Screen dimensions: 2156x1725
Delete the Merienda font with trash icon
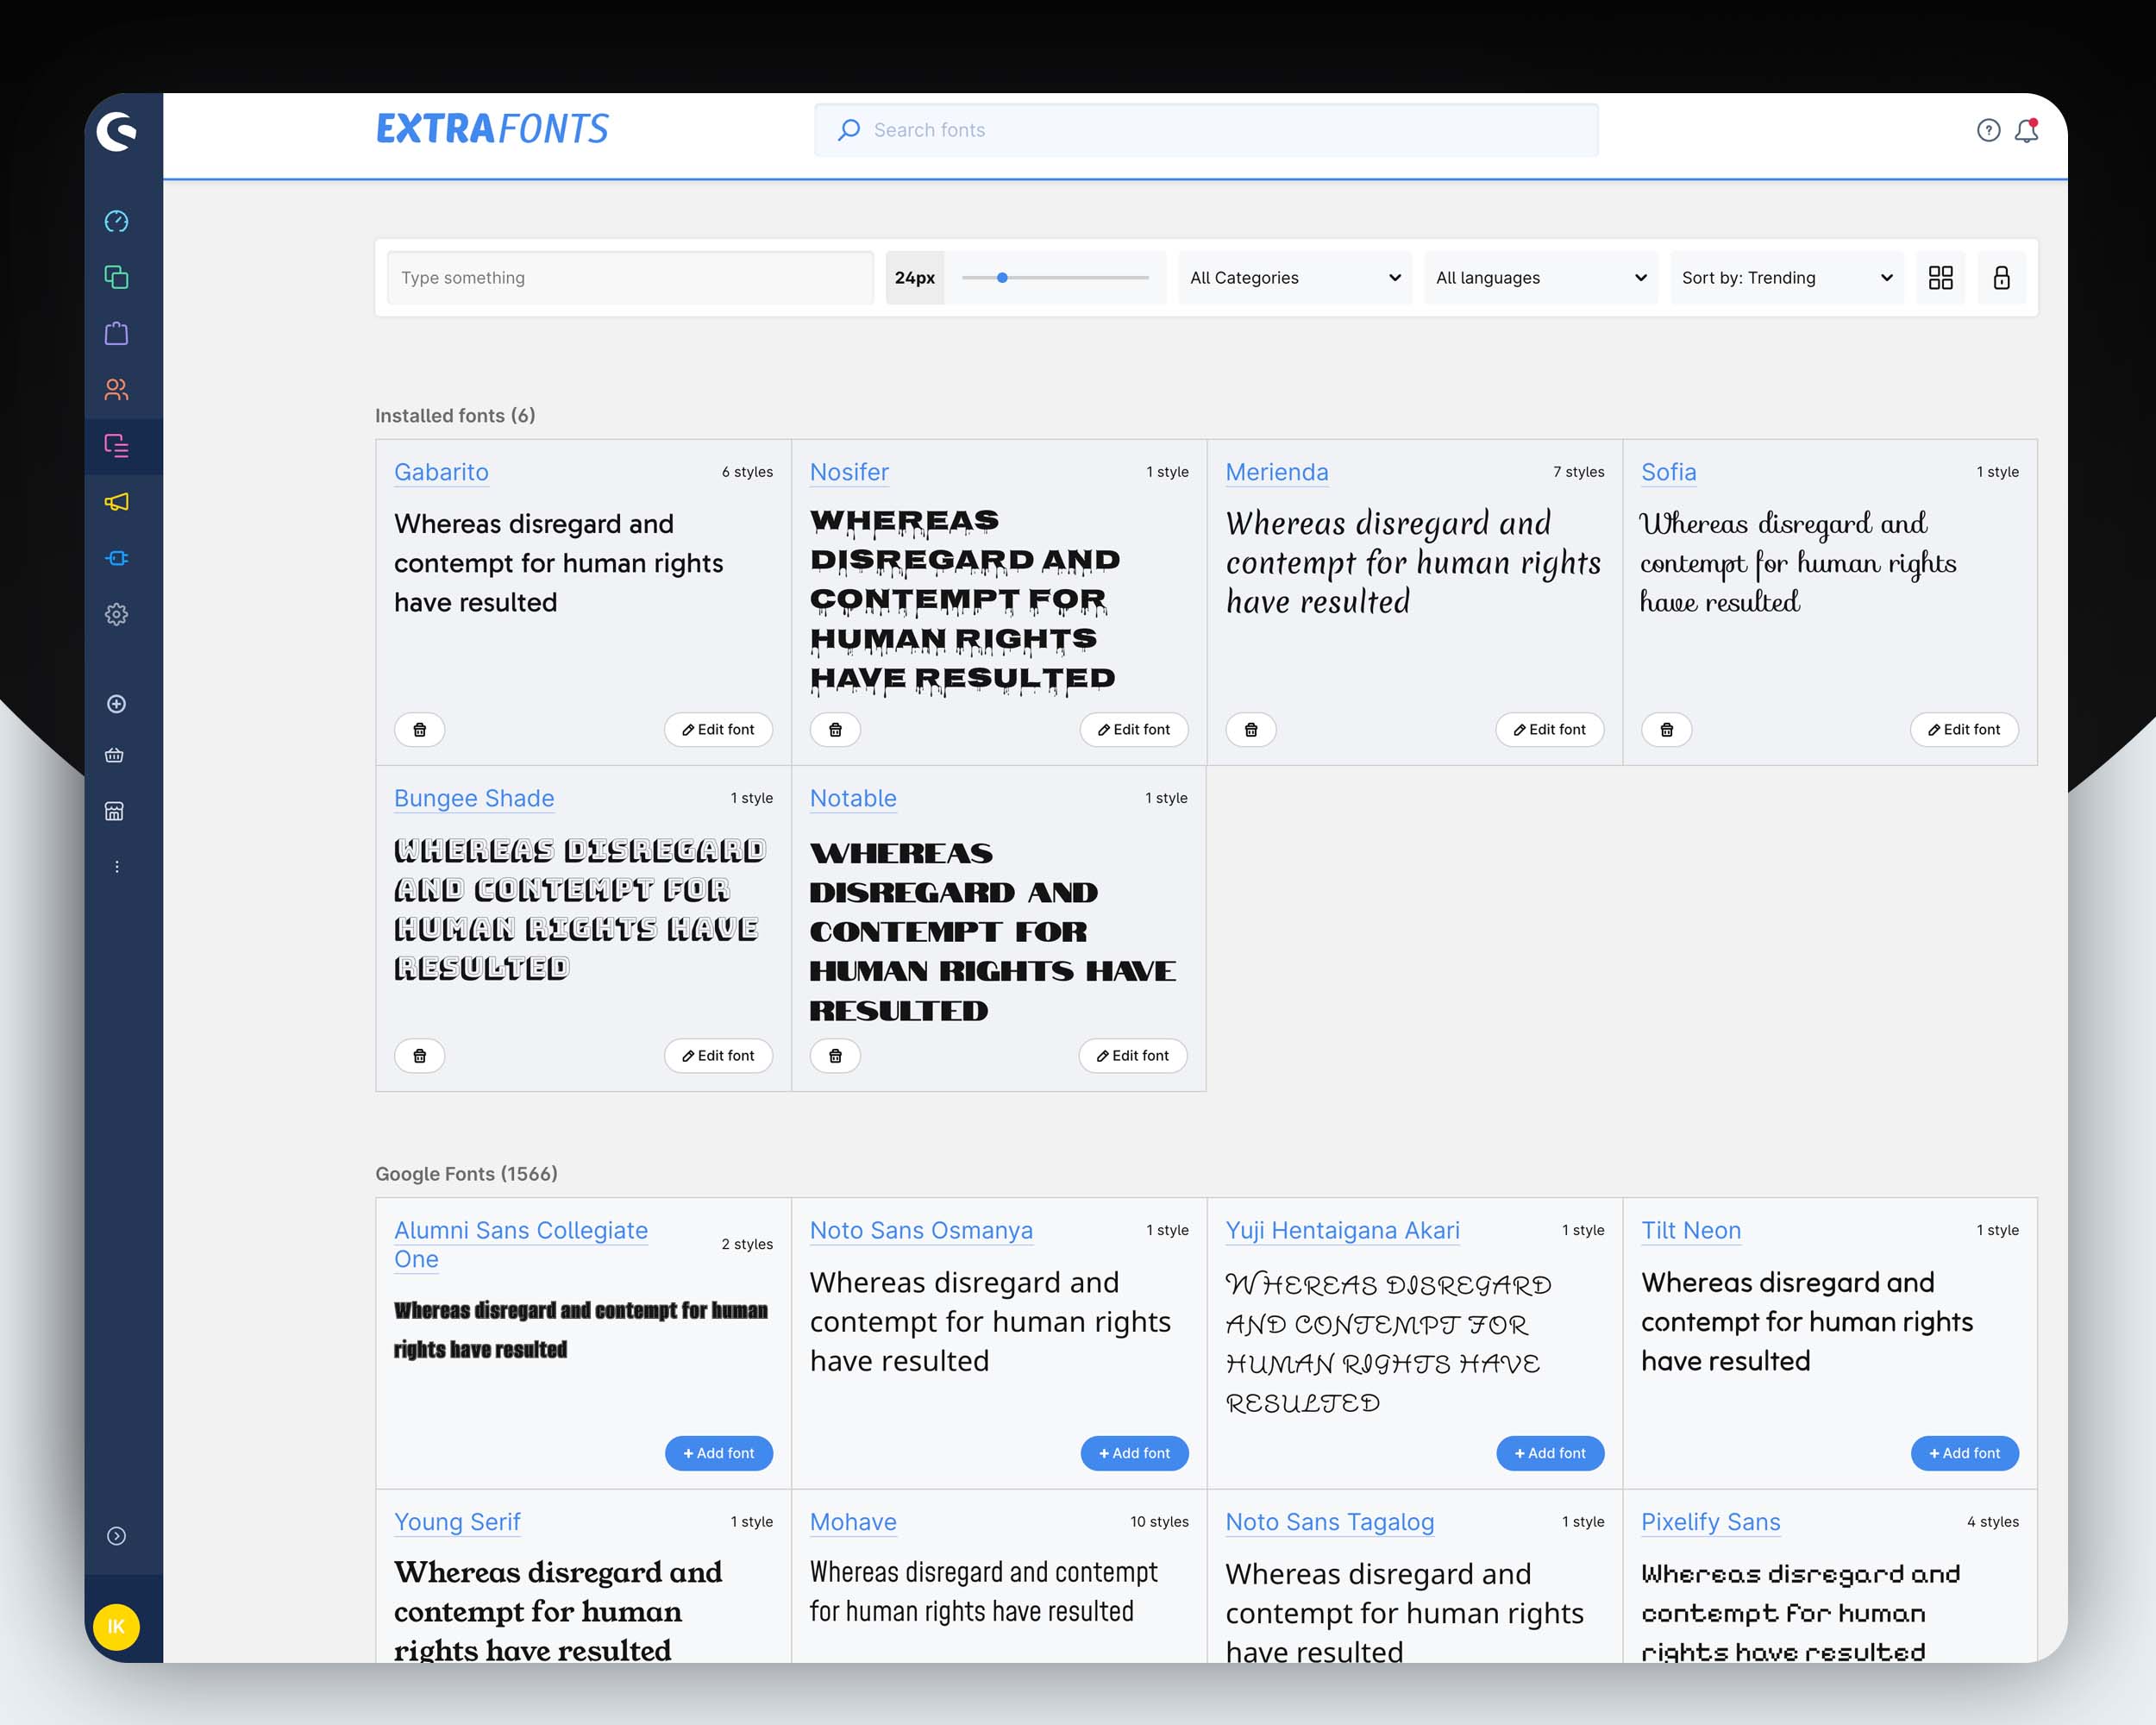(x=1251, y=730)
